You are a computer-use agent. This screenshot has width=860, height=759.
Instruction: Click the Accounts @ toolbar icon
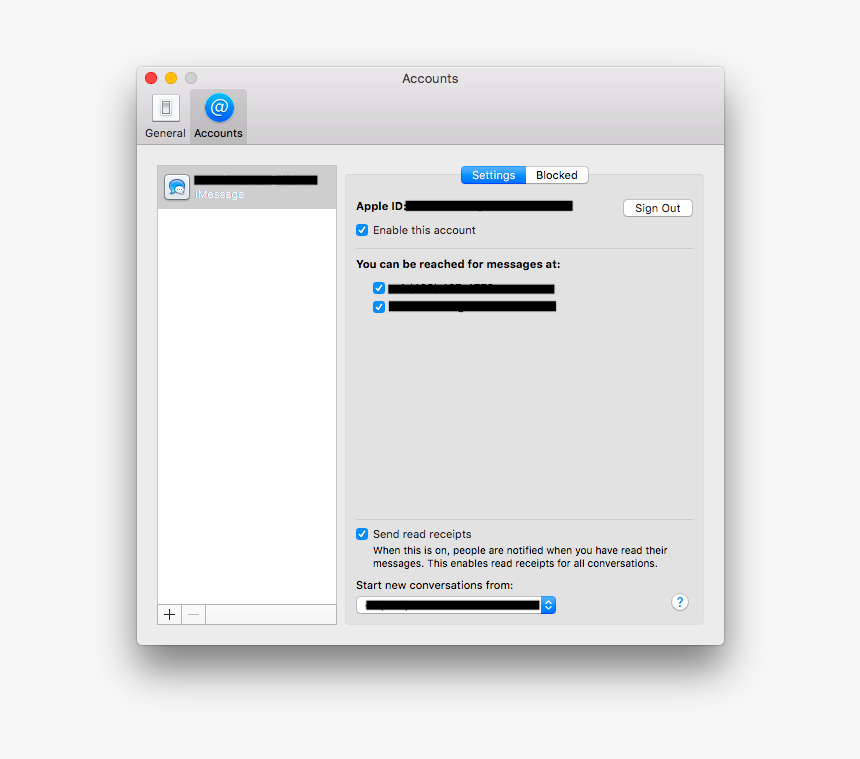218,115
